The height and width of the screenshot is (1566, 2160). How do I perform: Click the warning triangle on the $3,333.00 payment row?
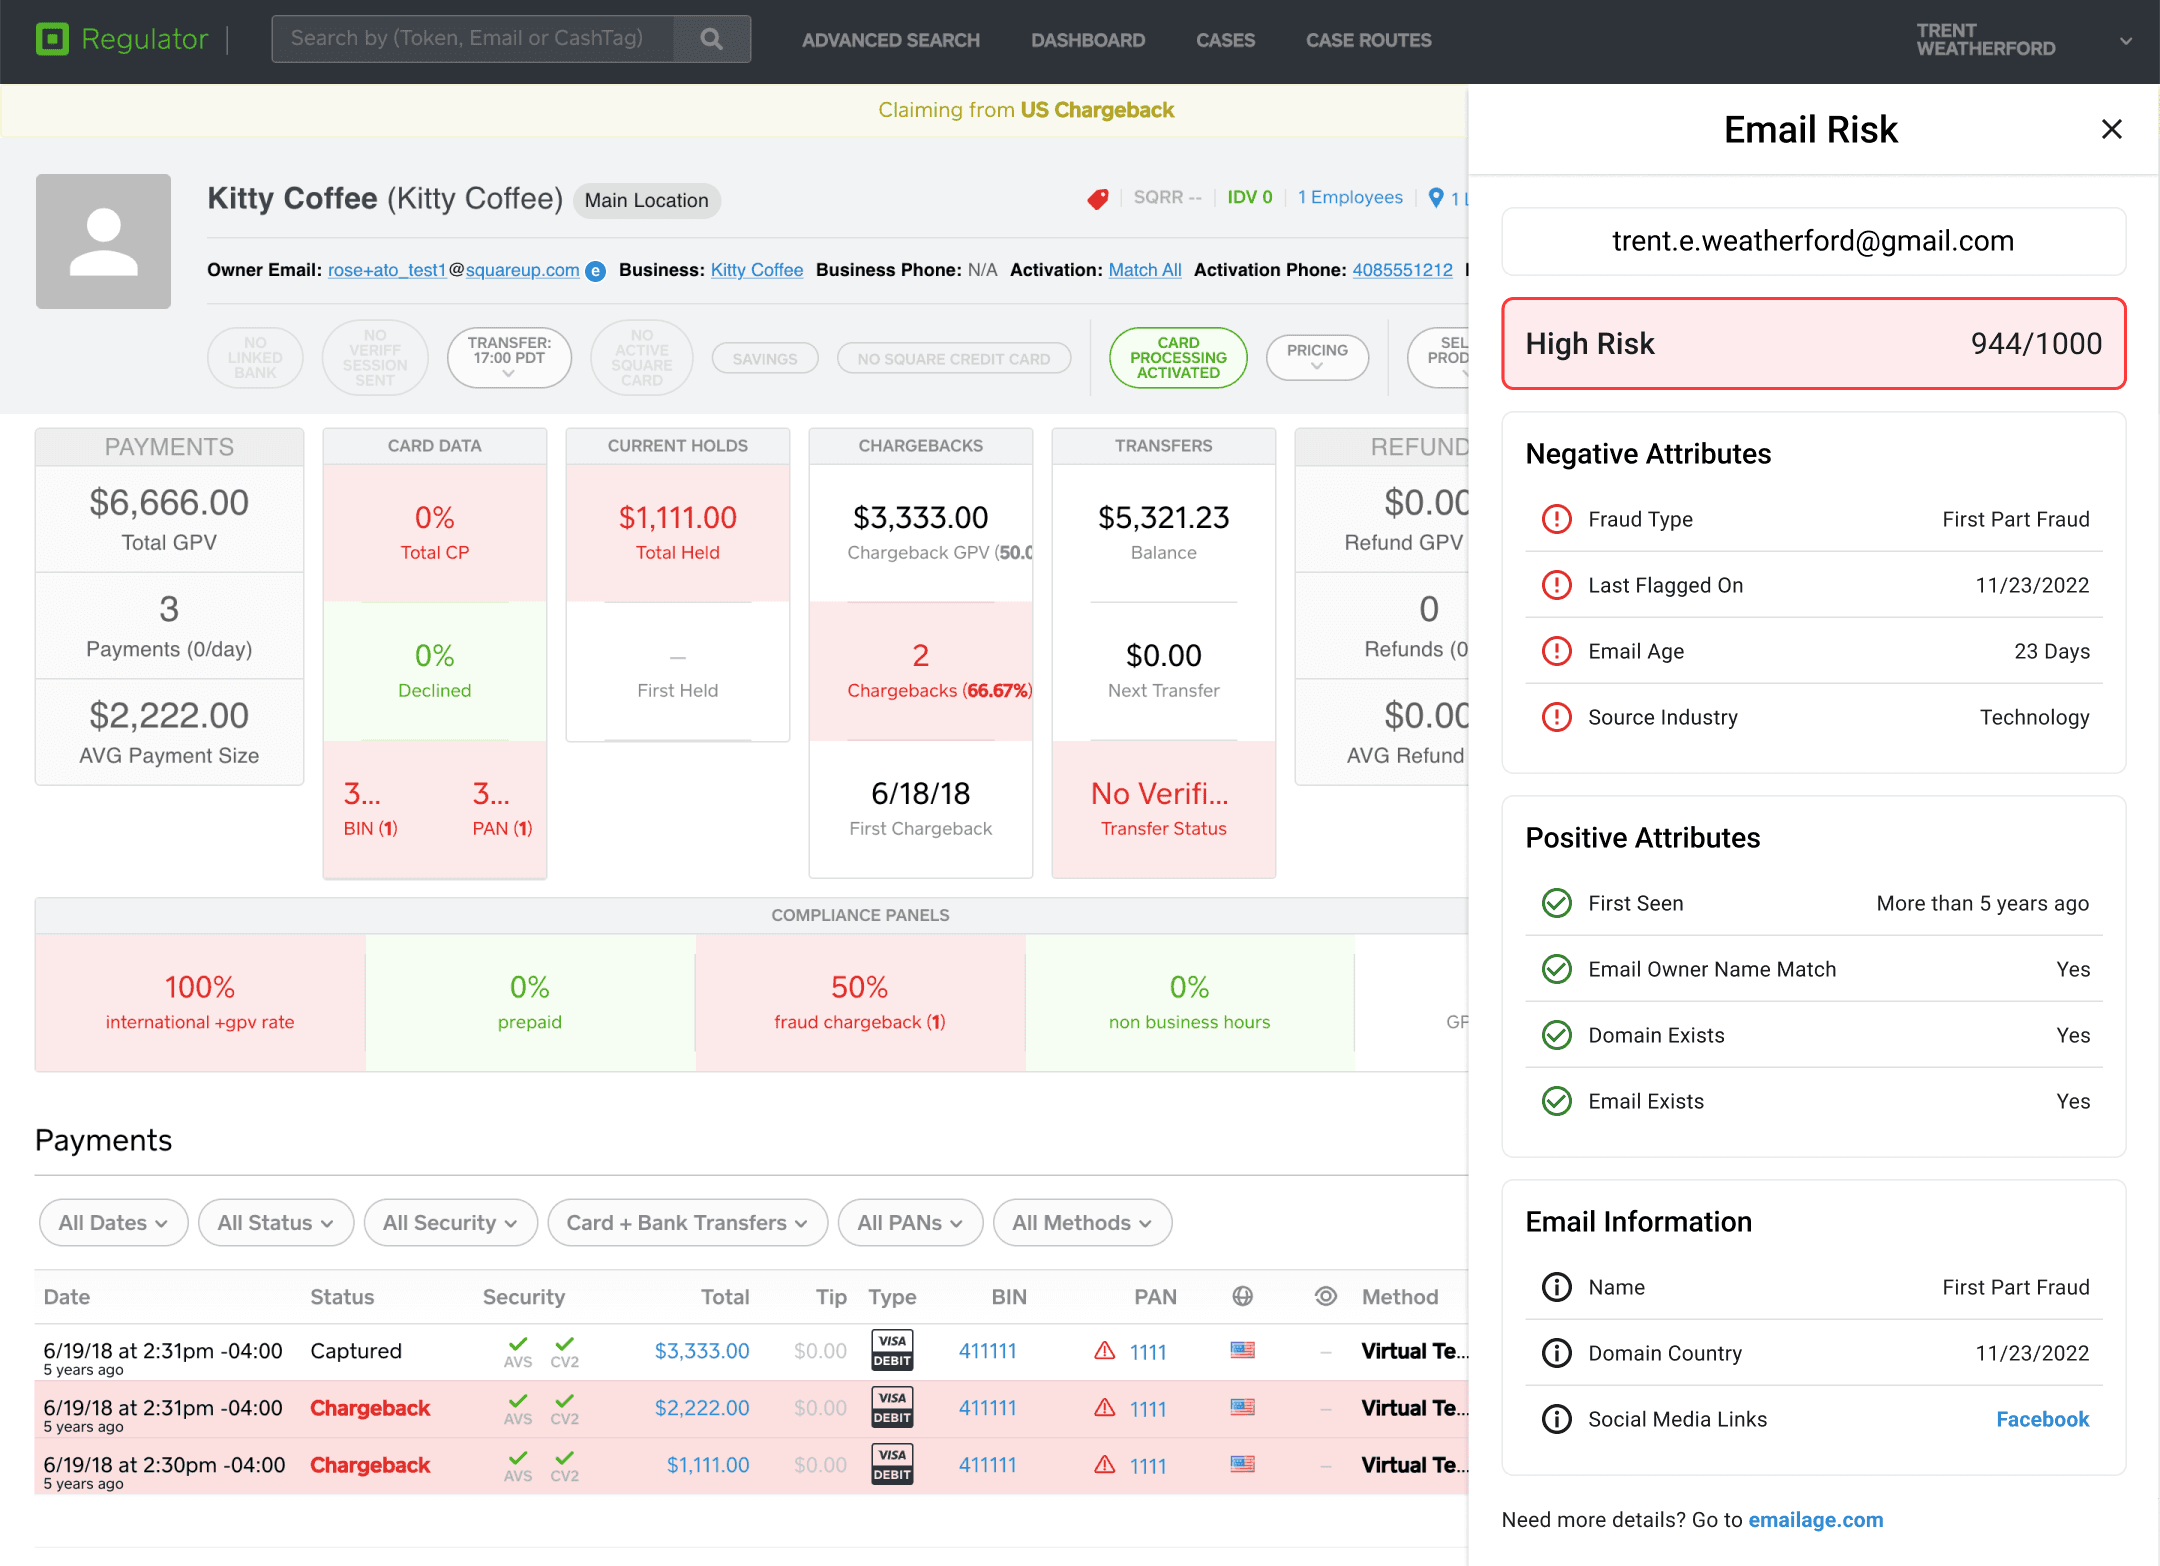click(x=1104, y=1351)
